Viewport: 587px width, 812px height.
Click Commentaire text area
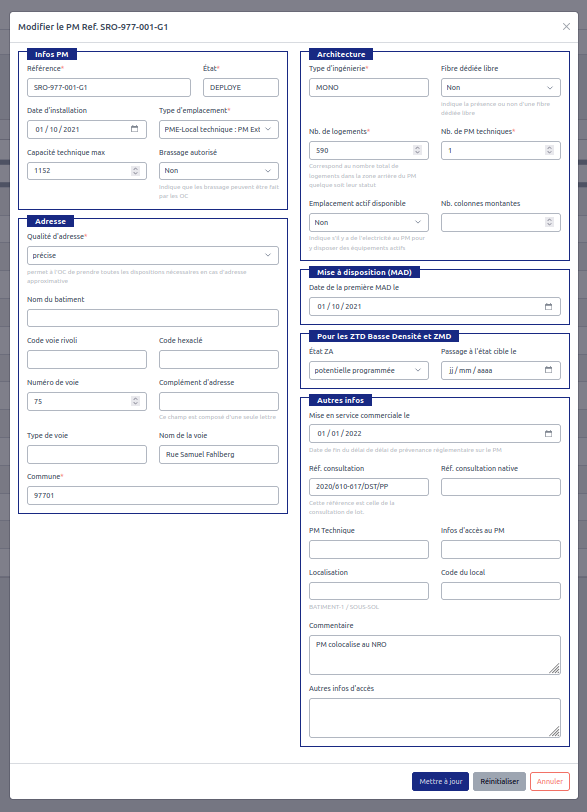435,655
